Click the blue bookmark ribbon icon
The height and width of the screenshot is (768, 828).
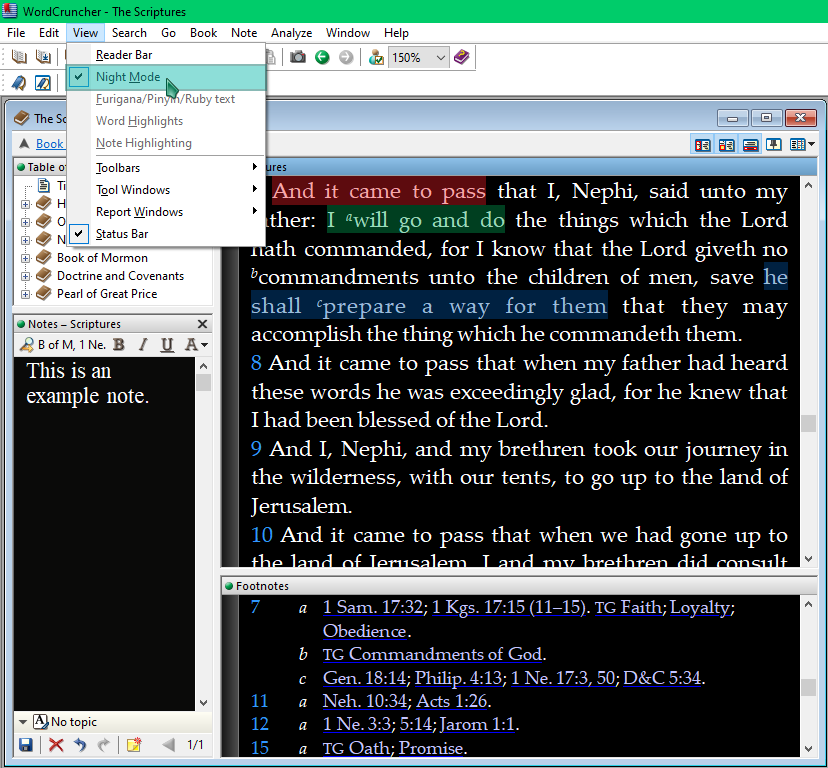coord(19,83)
